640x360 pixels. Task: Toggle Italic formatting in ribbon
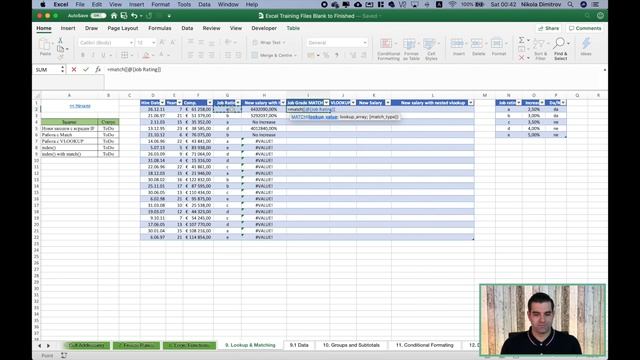tap(93, 55)
